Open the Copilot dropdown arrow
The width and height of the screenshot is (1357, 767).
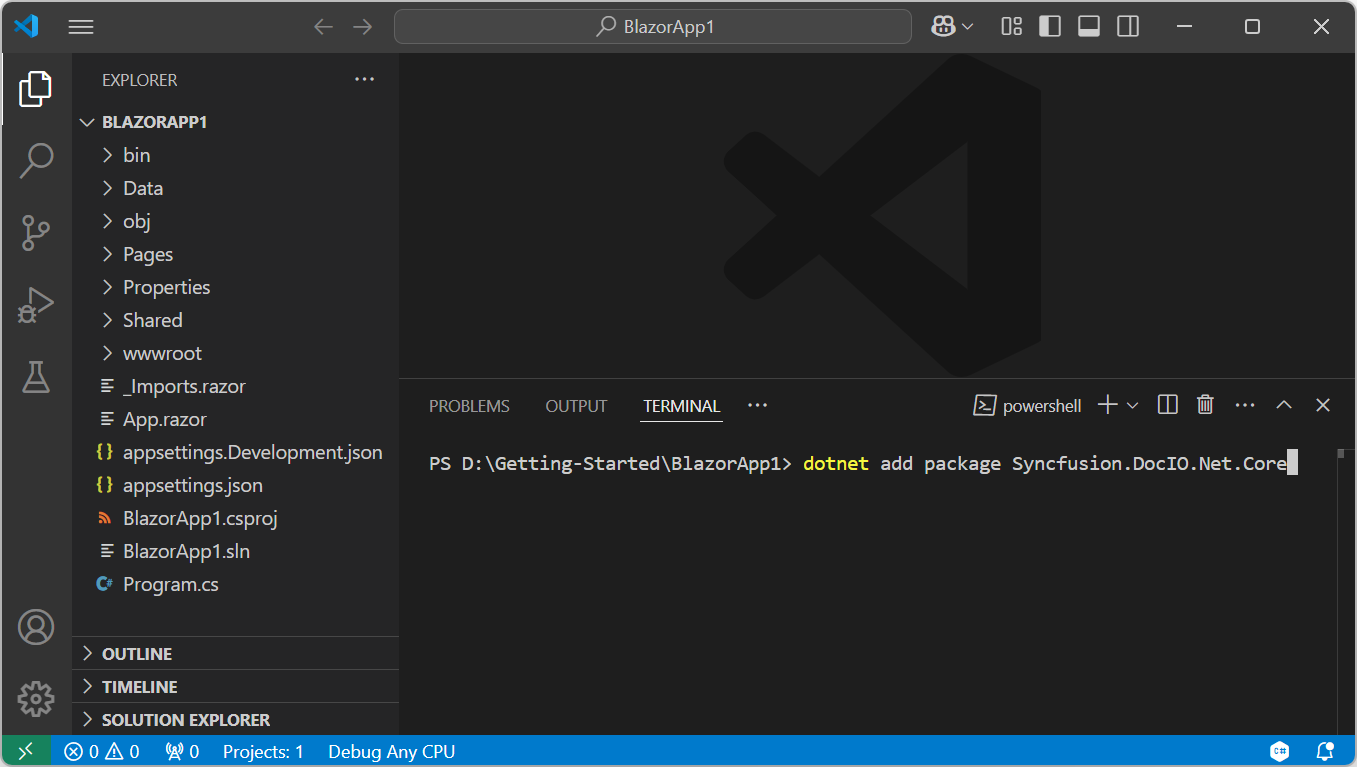967,27
